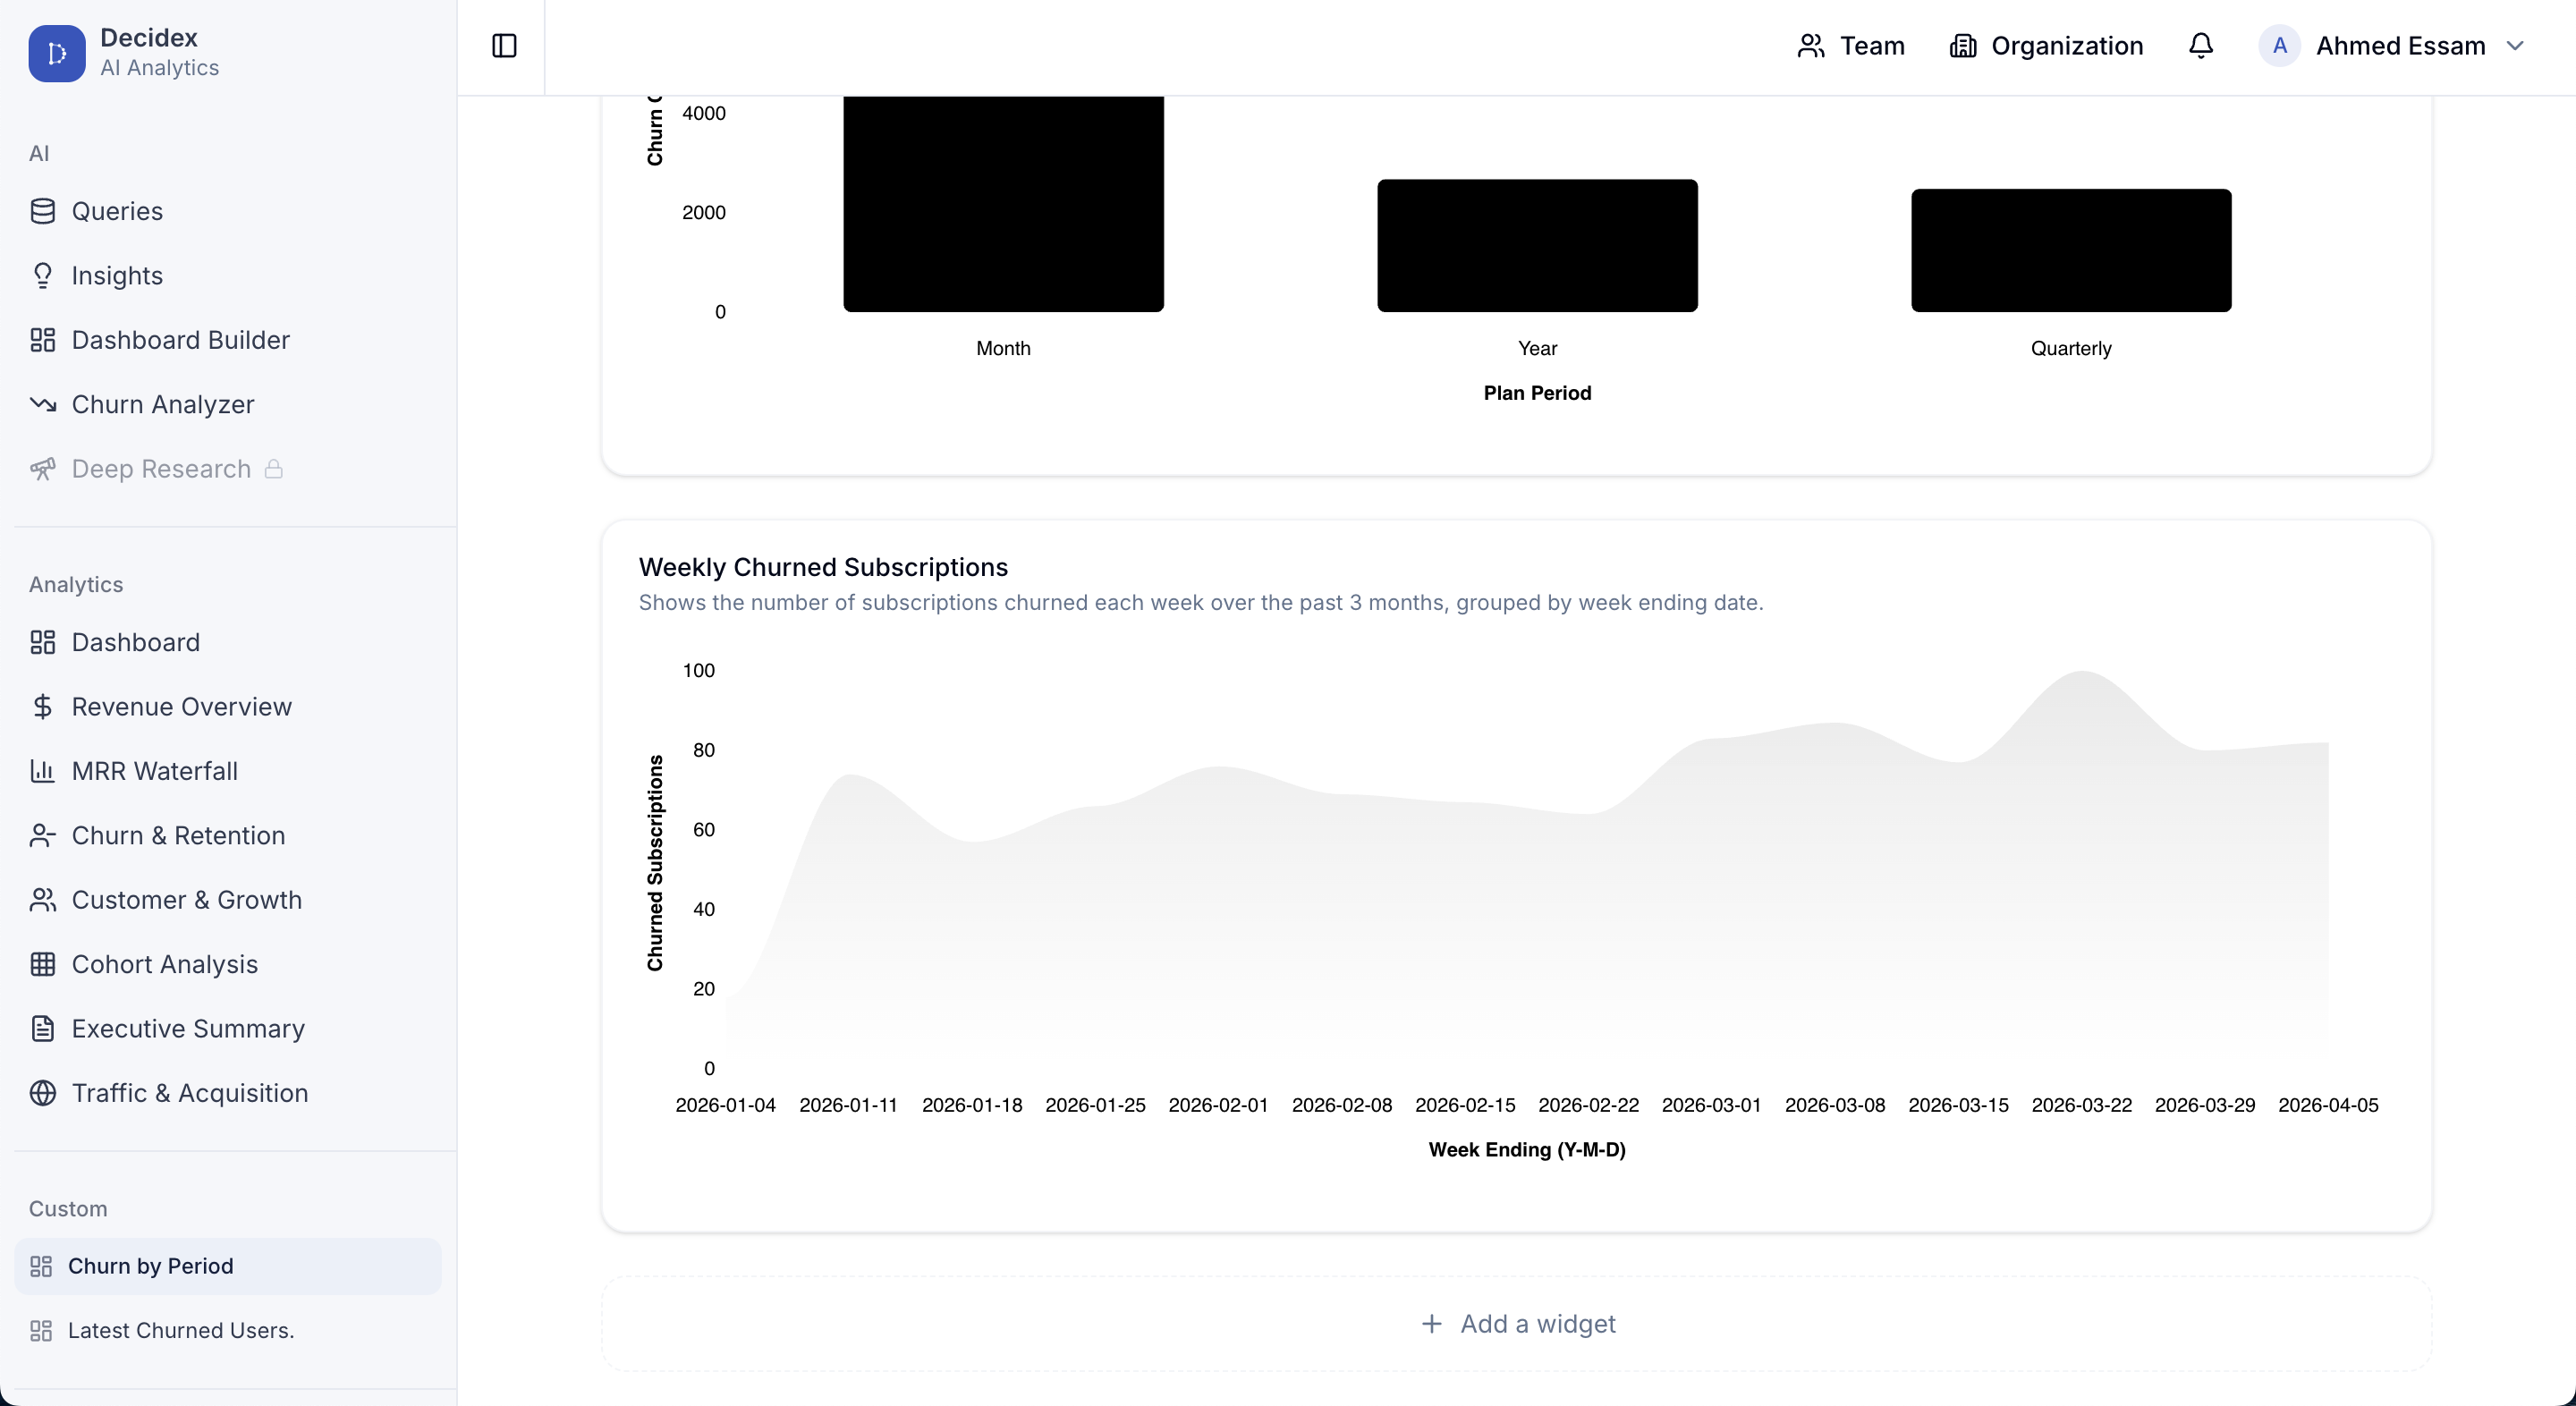Toggle the sidebar collapse button
The width and height of the screenshot is (2576, 1406).
click(x=504, y=46)
